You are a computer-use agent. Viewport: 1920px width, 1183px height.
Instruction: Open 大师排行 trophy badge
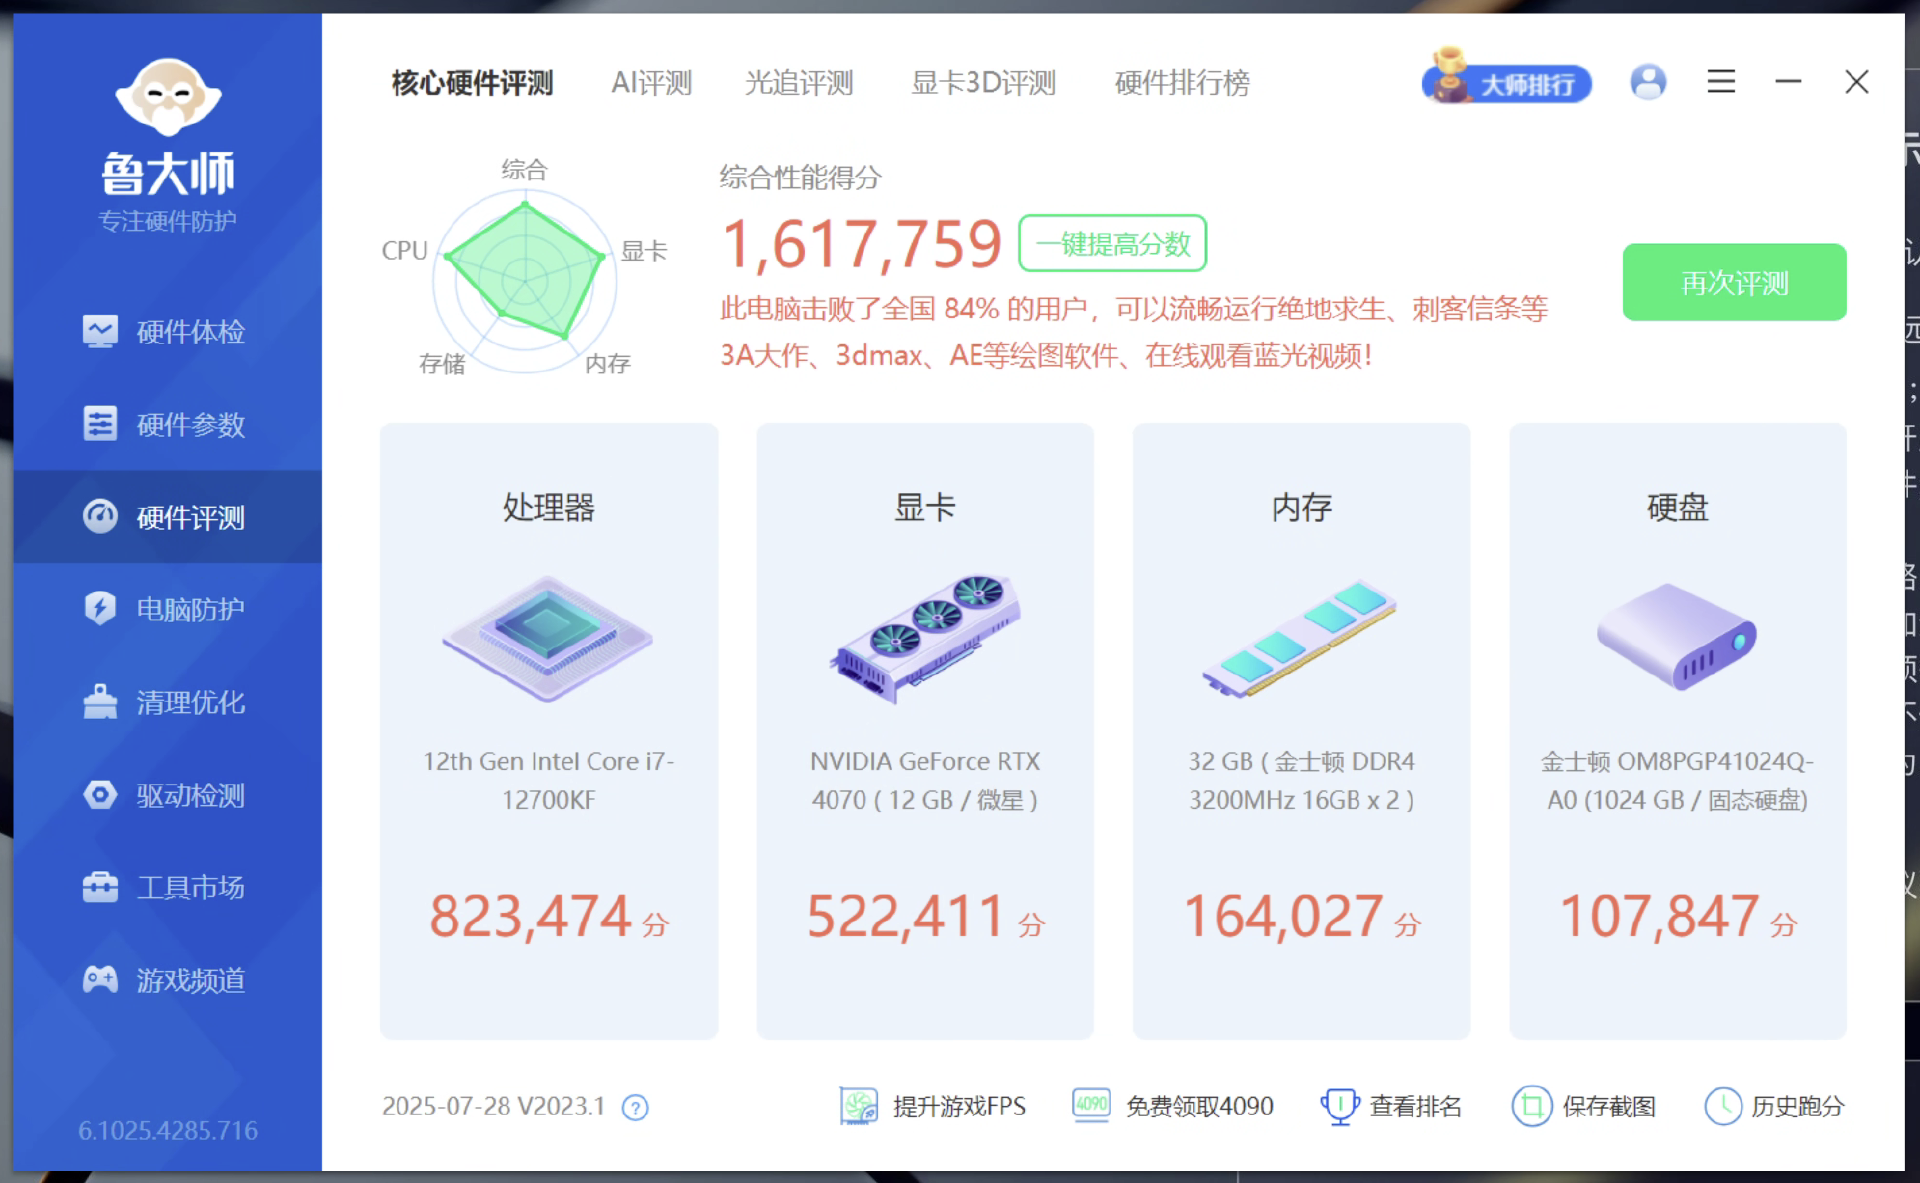1507,78
